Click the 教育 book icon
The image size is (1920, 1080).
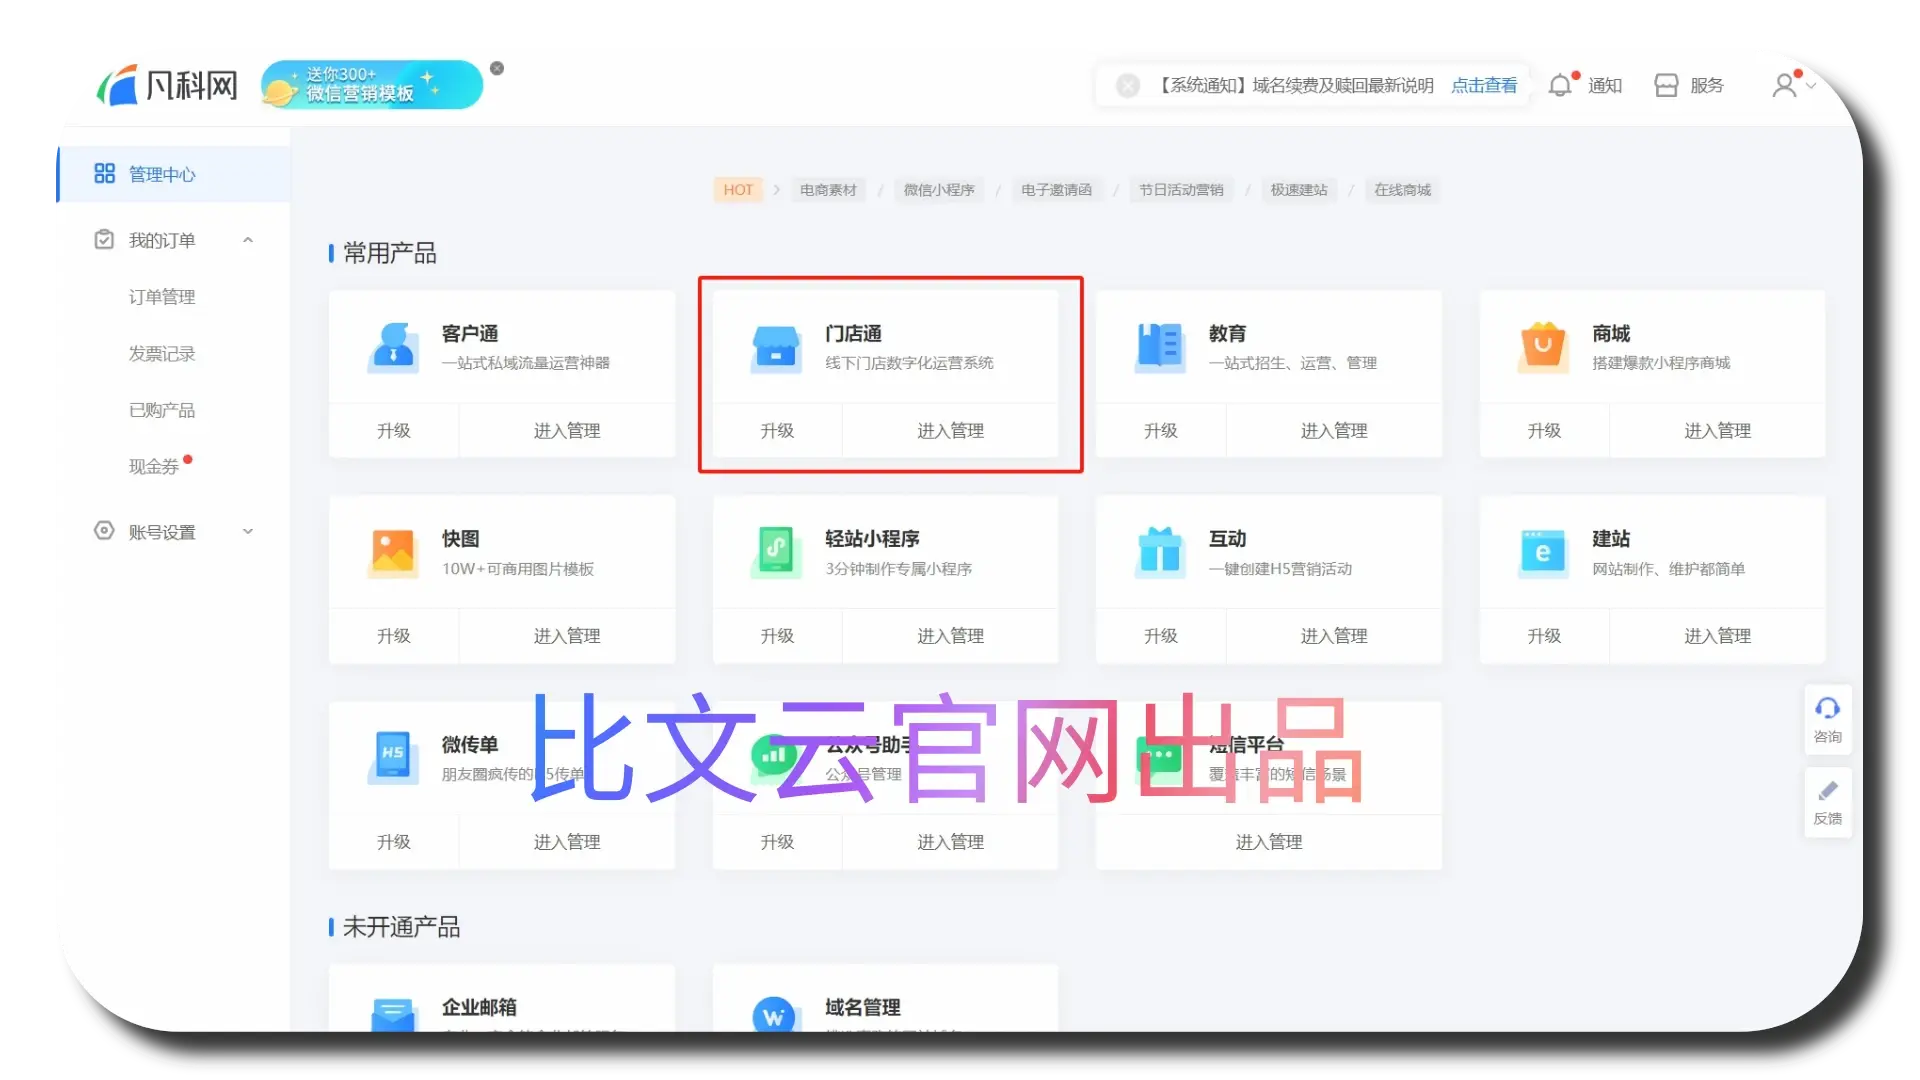1160,348
